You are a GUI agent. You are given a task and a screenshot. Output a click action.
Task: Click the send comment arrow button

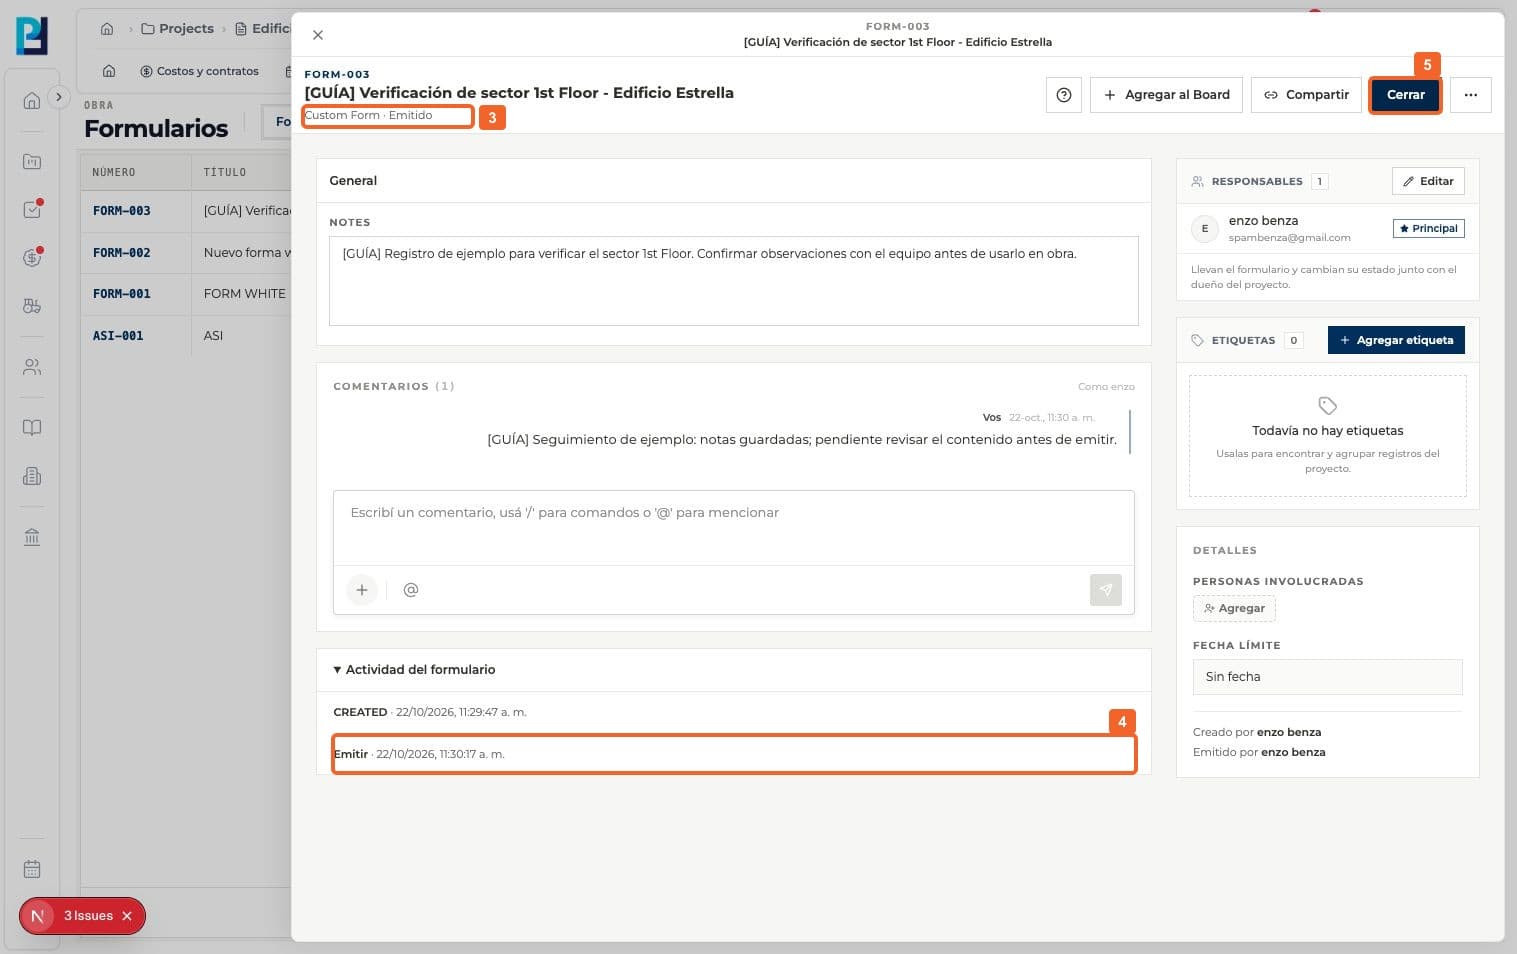point(1106,590)
